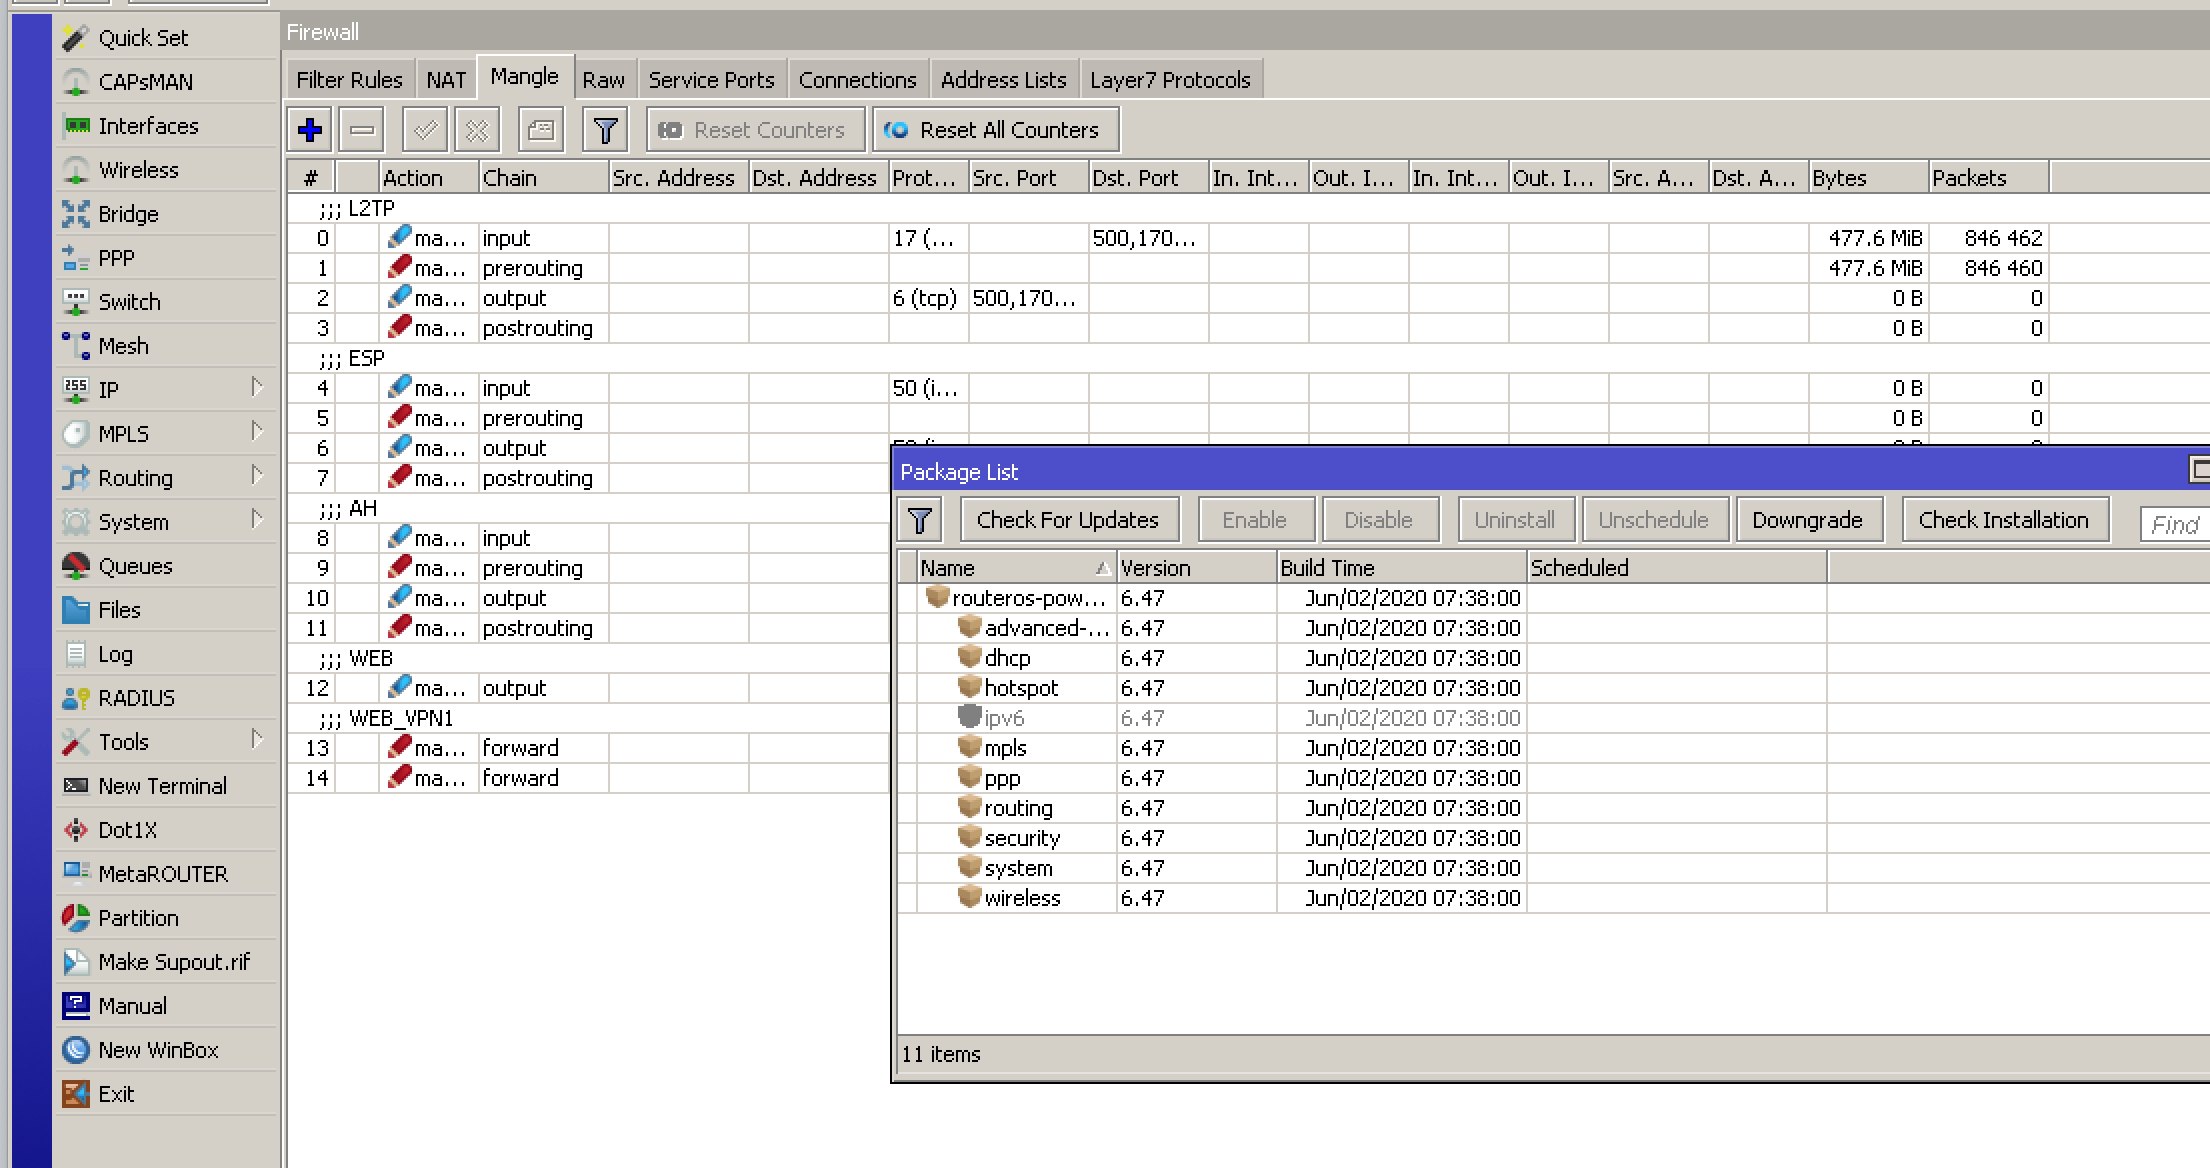
Task: Click Exit in the sidebar
Action: coord(165,1094)
